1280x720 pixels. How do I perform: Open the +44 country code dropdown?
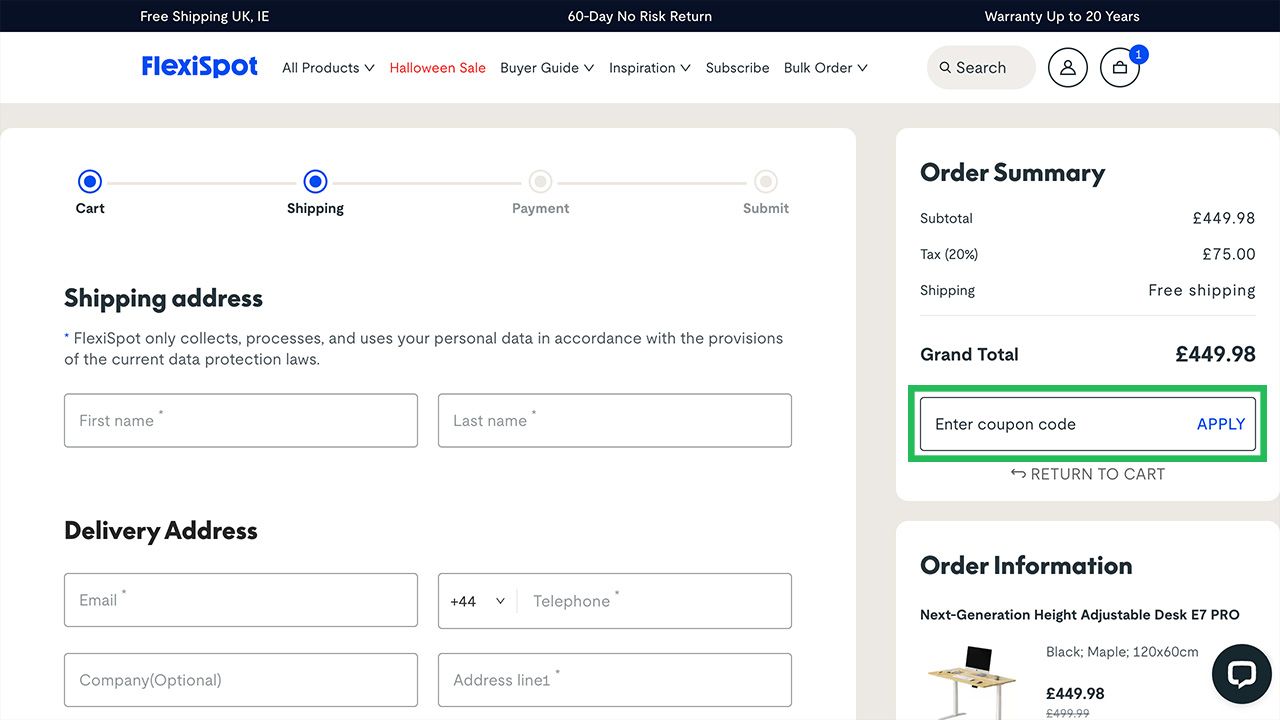coord(478,601)
